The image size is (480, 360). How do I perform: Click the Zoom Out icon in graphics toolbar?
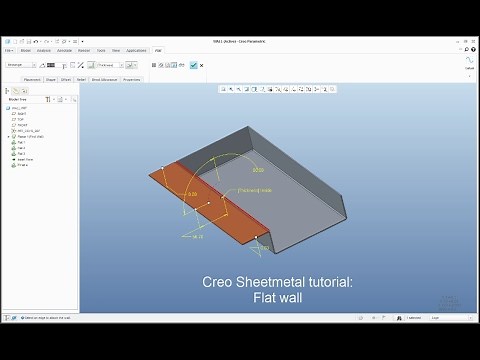pos(239,89)
